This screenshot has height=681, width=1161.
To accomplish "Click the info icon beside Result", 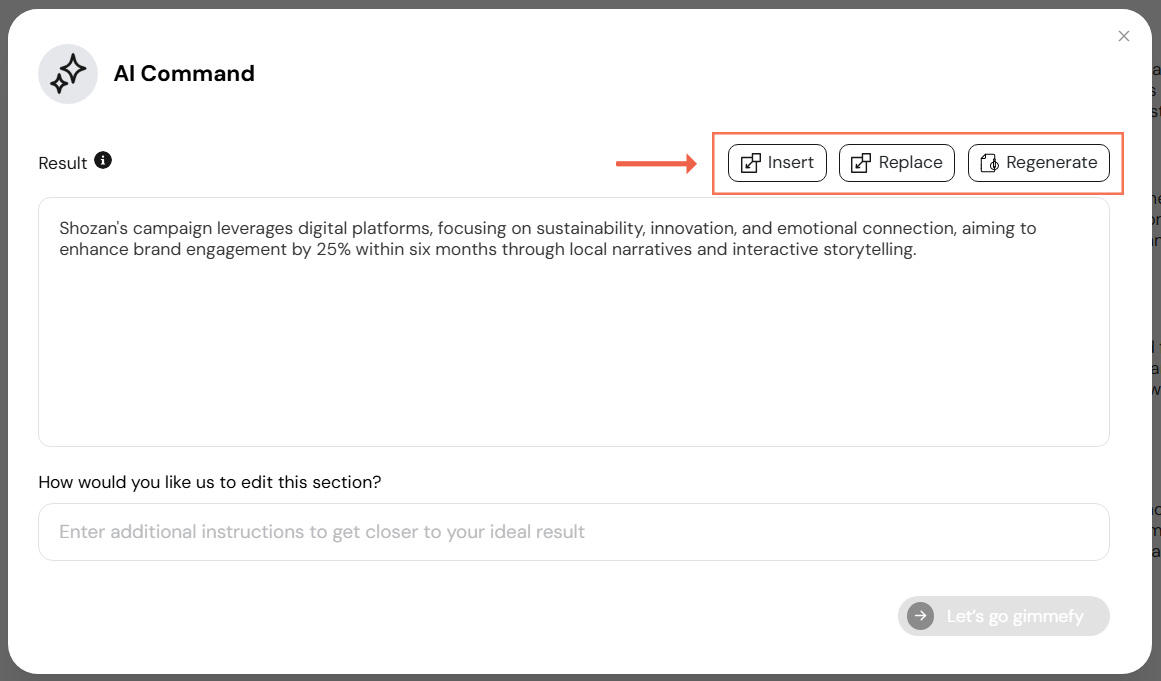I will 103,160.
